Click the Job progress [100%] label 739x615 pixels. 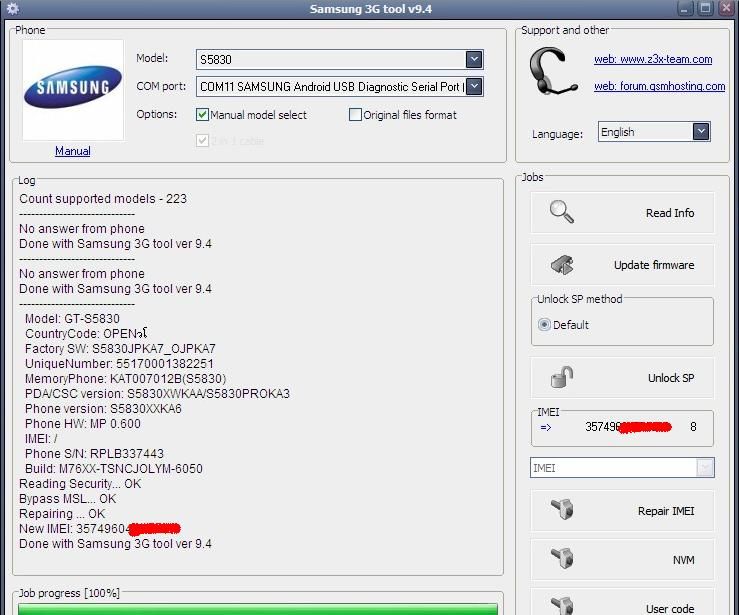pos(69,593)
